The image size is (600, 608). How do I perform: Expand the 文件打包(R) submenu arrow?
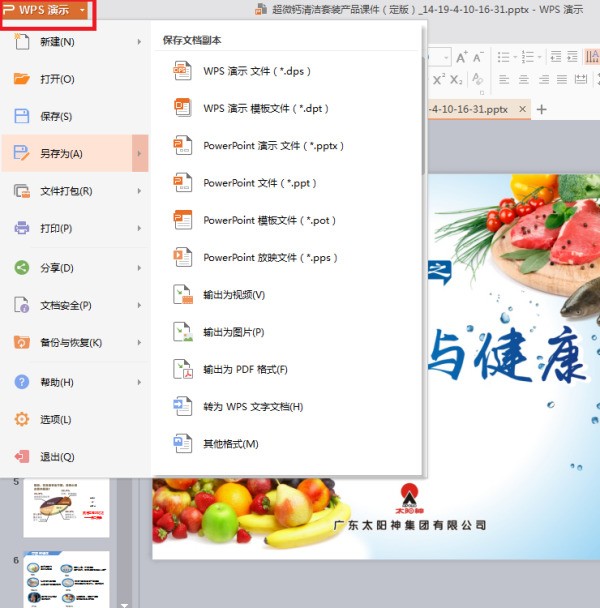click(139, 191)
